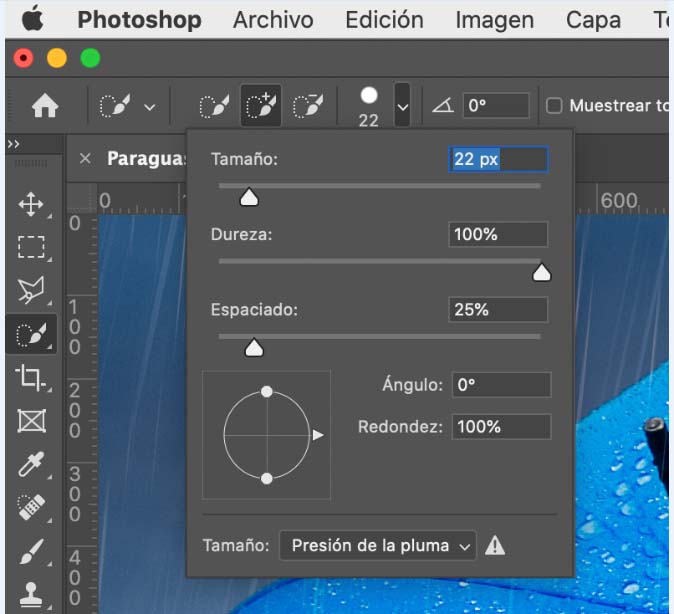
Task: Open the Presión de la pluma dropdown
Action: 377,546
